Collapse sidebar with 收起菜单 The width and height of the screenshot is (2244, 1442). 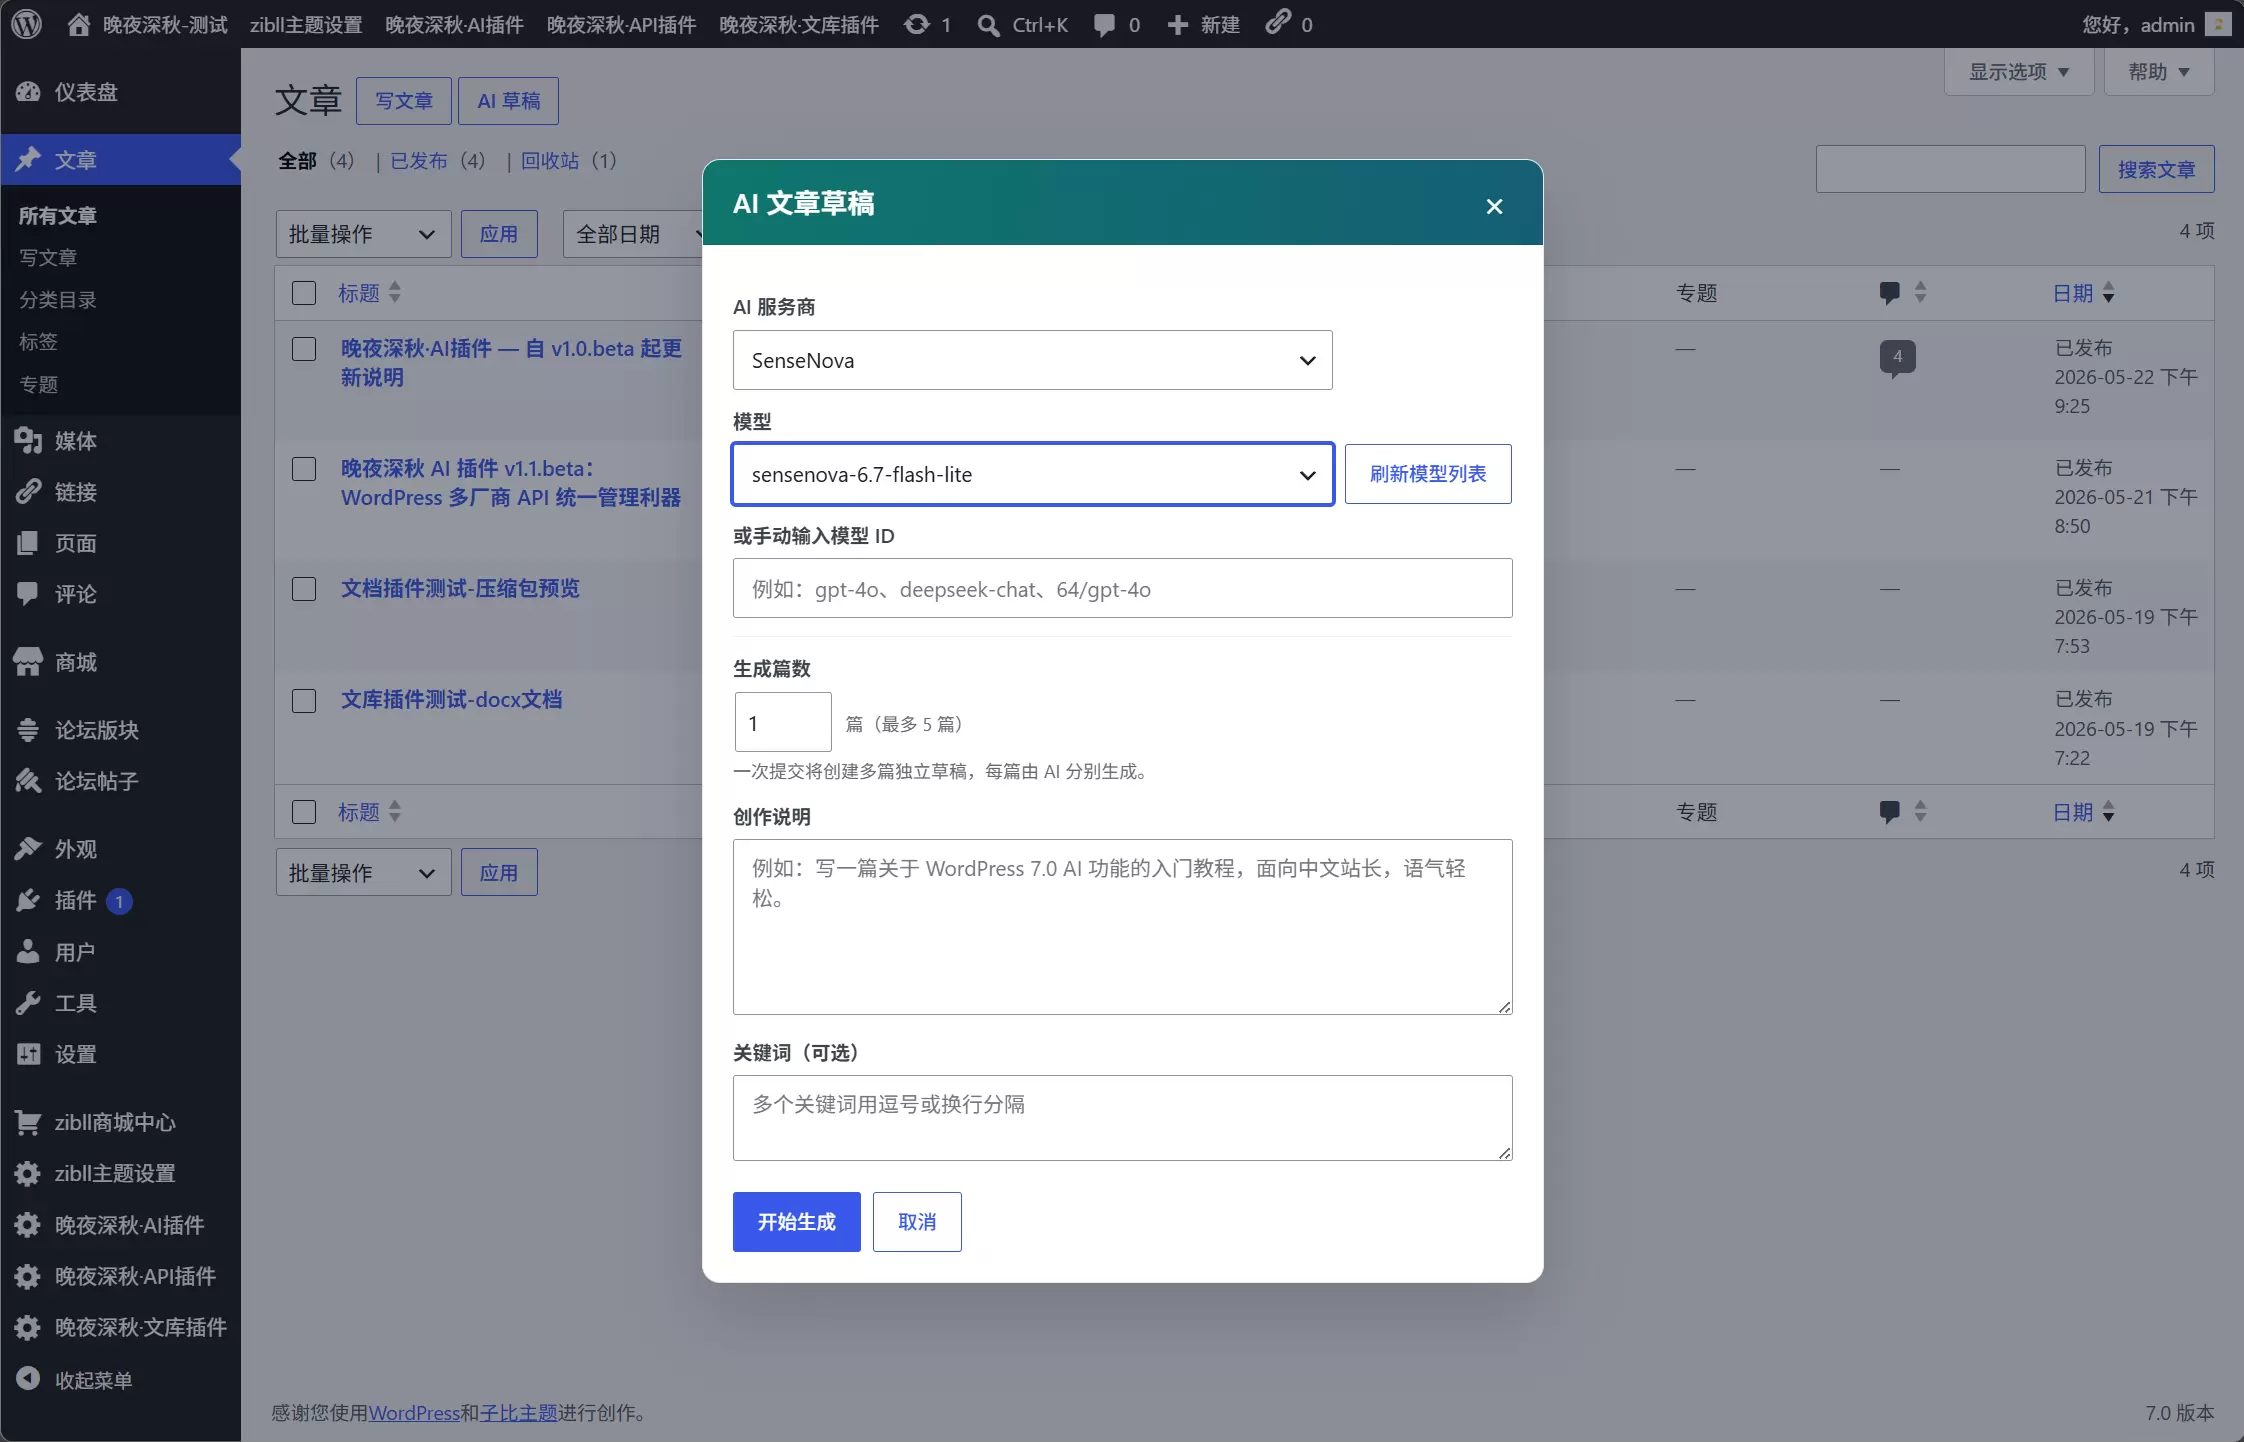(120, 1380)
